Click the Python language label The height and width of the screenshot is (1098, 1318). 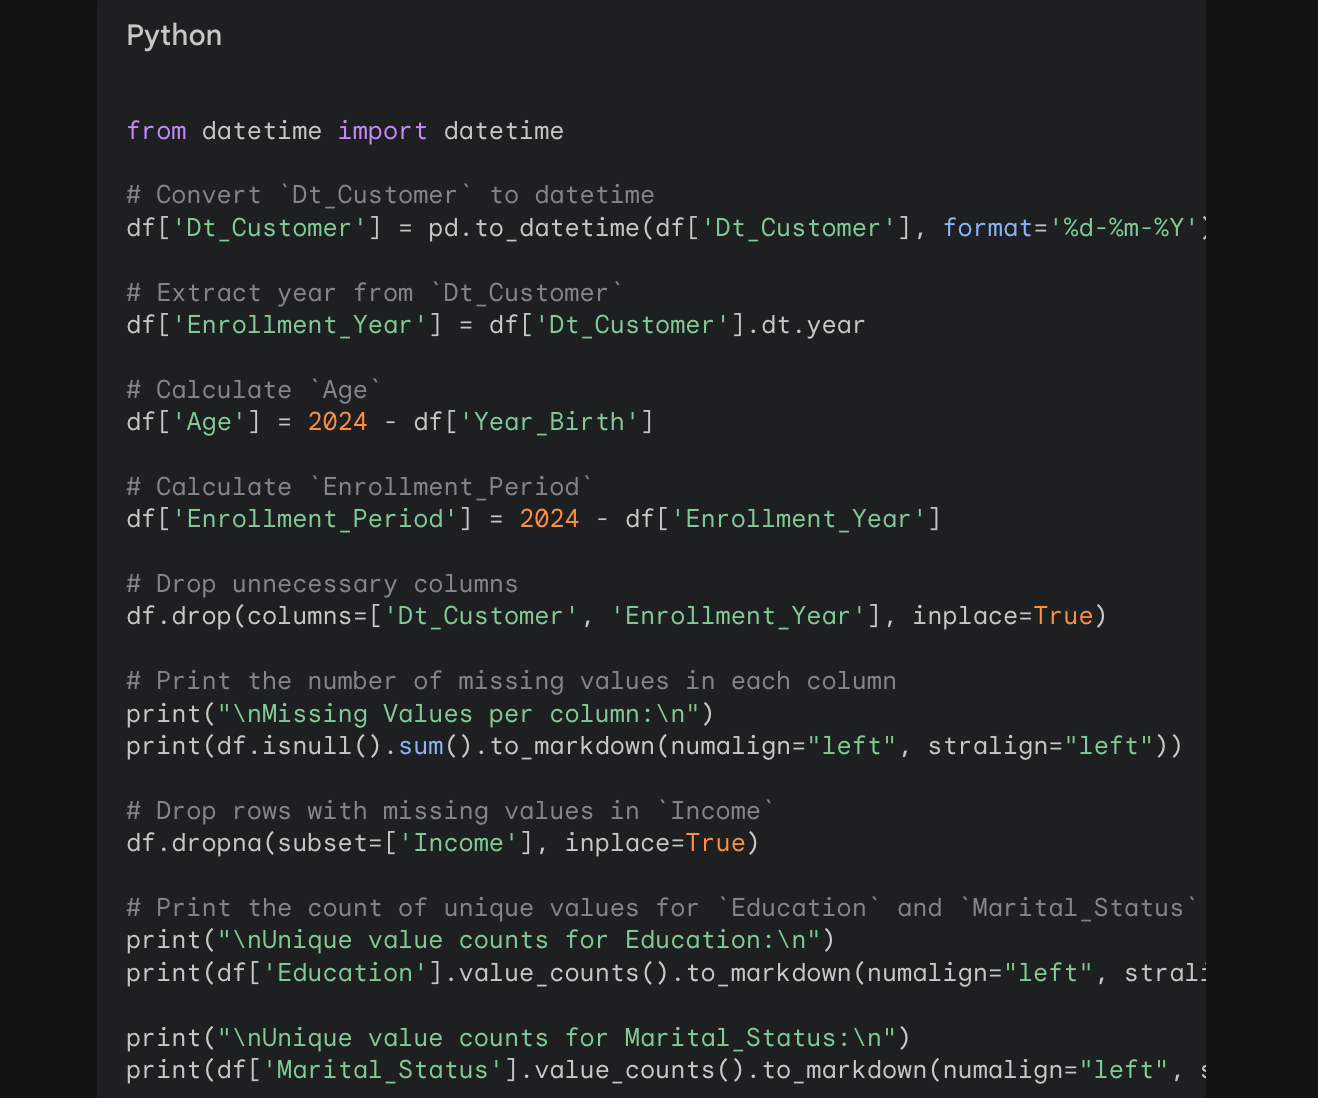pos(174,36)
